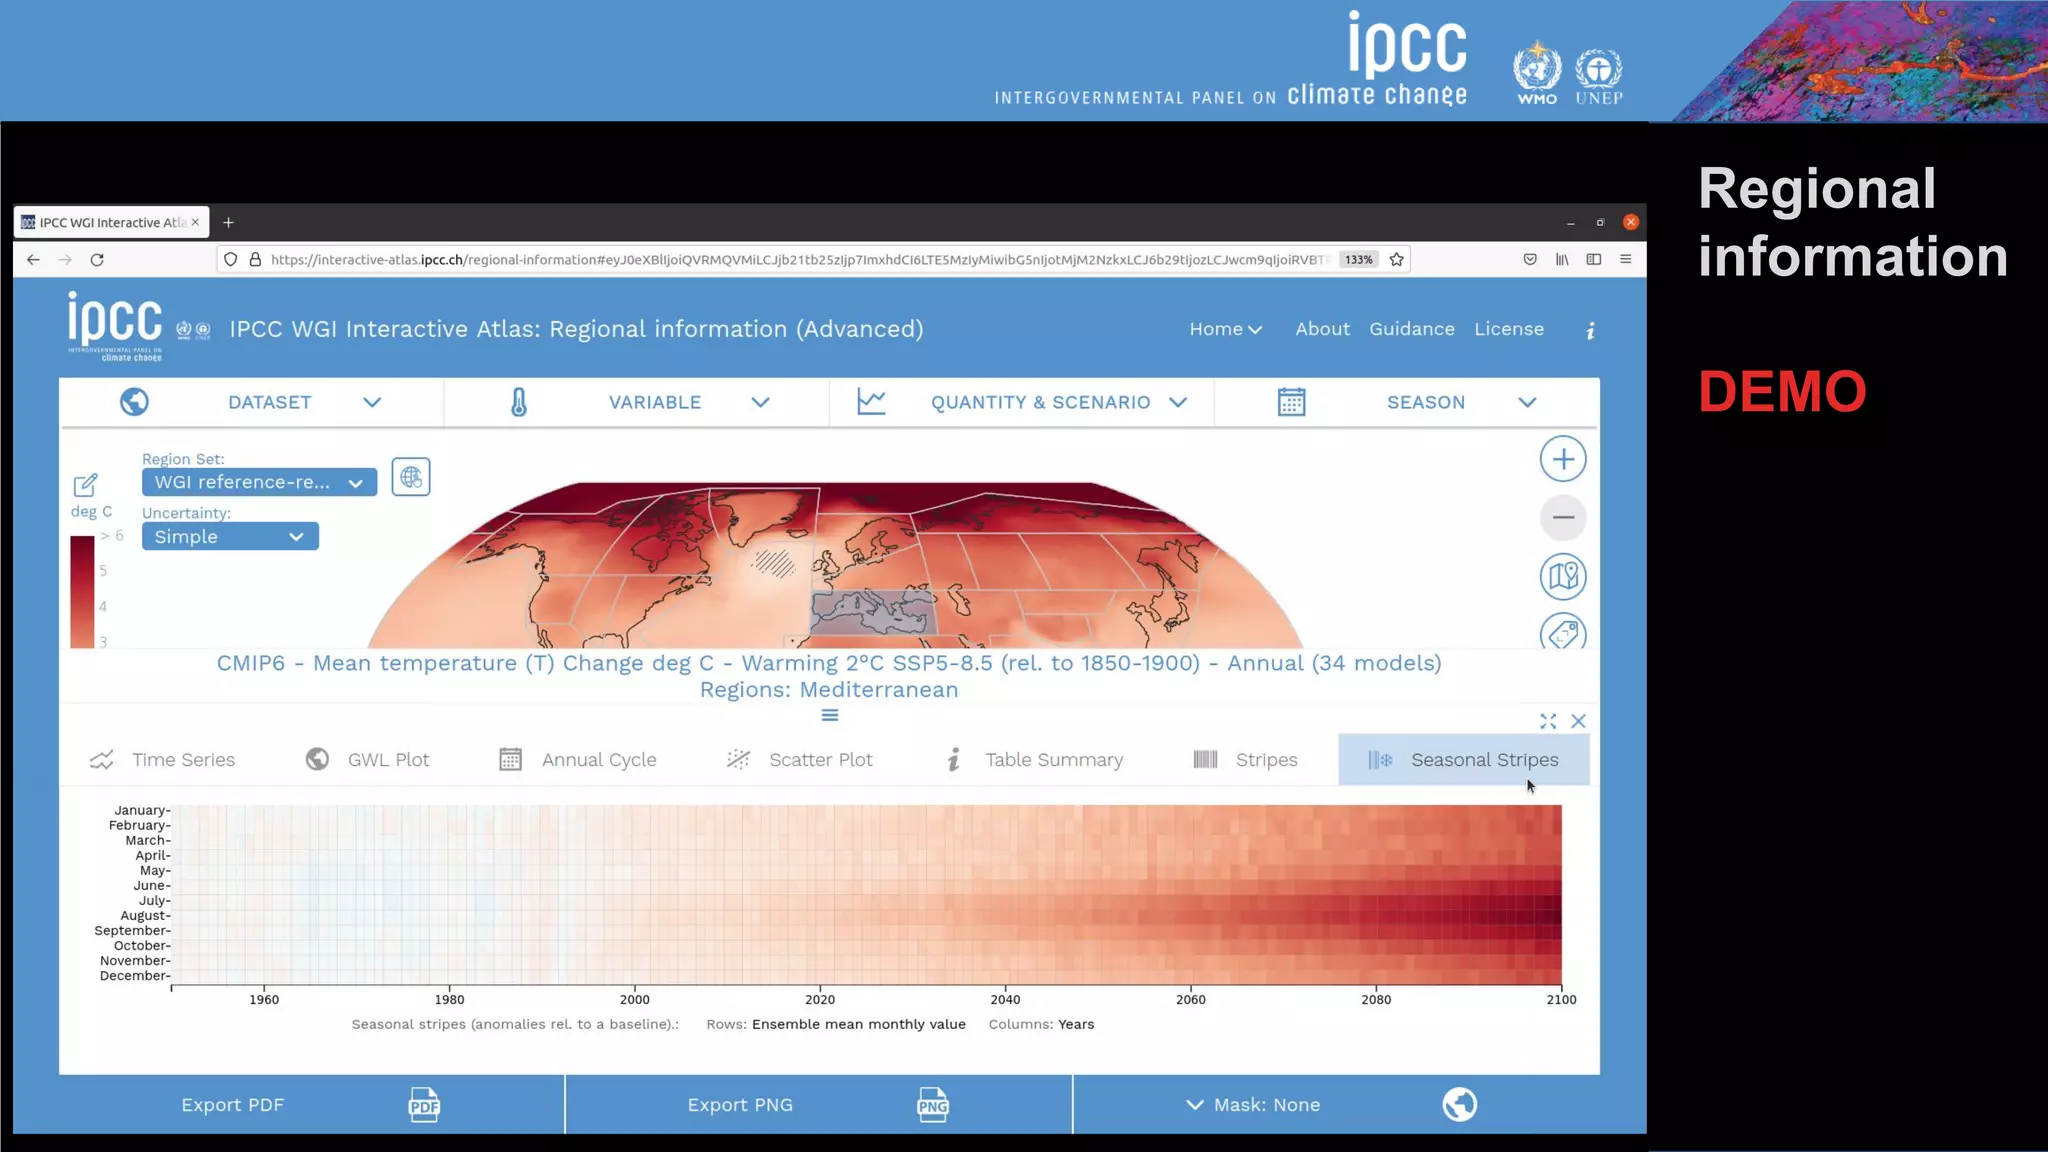Open the License link

[1509, 329]
